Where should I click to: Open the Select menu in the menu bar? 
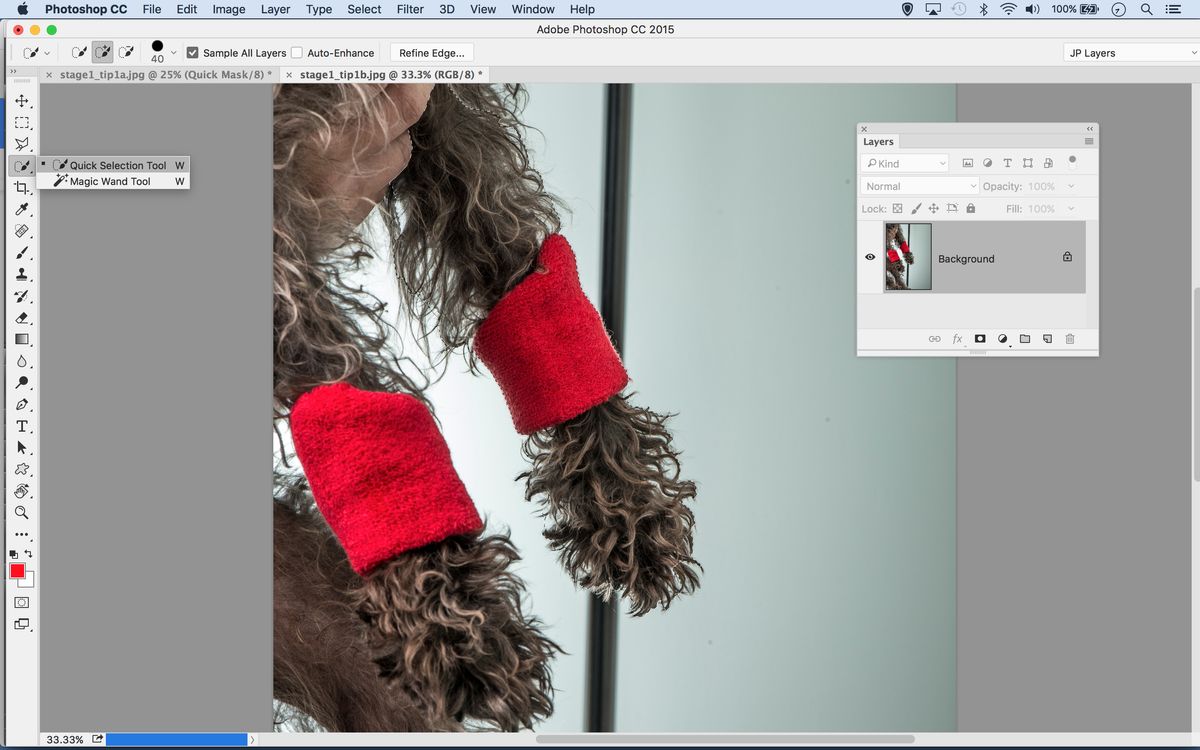[x=364, y=9]
